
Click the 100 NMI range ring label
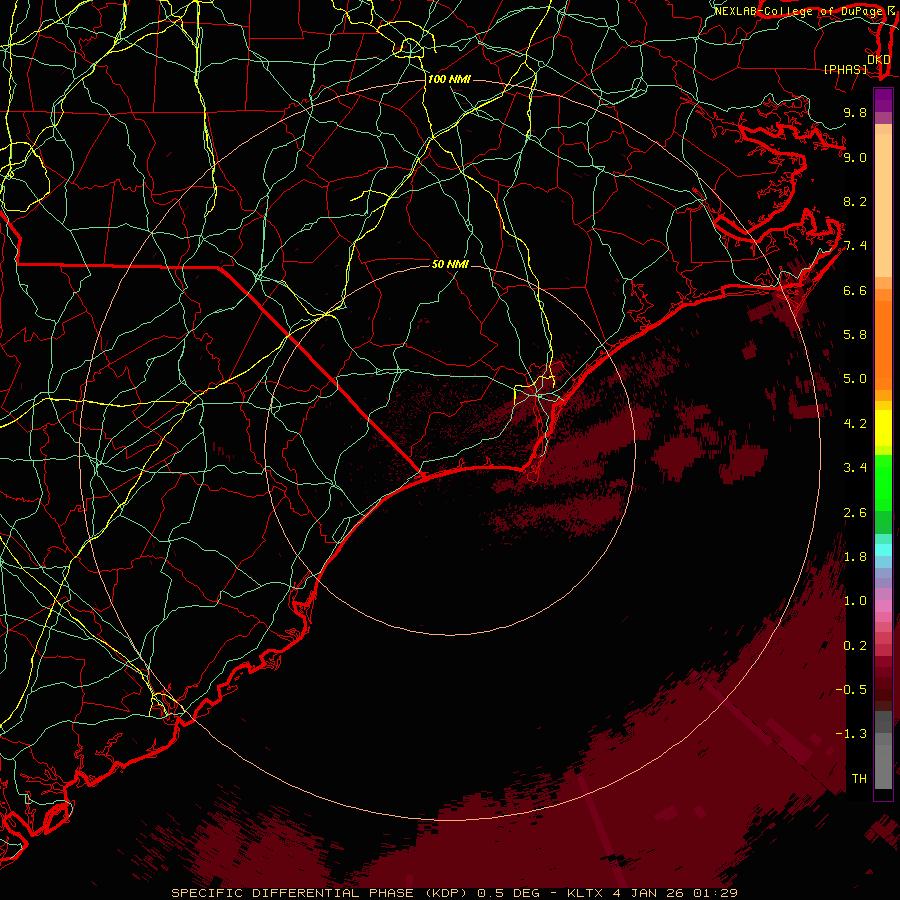449,79
